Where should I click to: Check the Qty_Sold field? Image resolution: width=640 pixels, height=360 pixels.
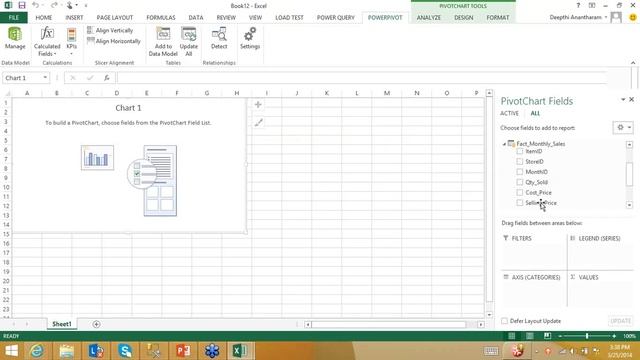520,182
